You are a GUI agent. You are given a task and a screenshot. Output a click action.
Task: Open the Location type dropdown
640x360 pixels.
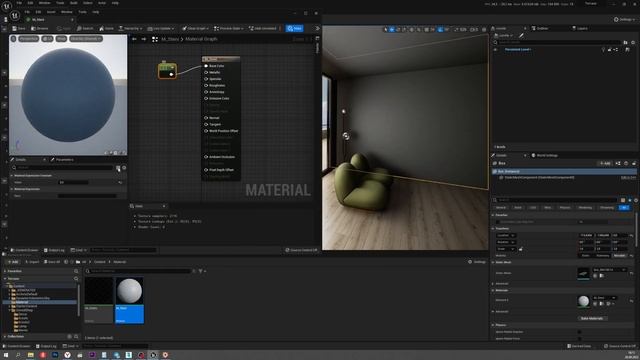click(x=506, y=236)
